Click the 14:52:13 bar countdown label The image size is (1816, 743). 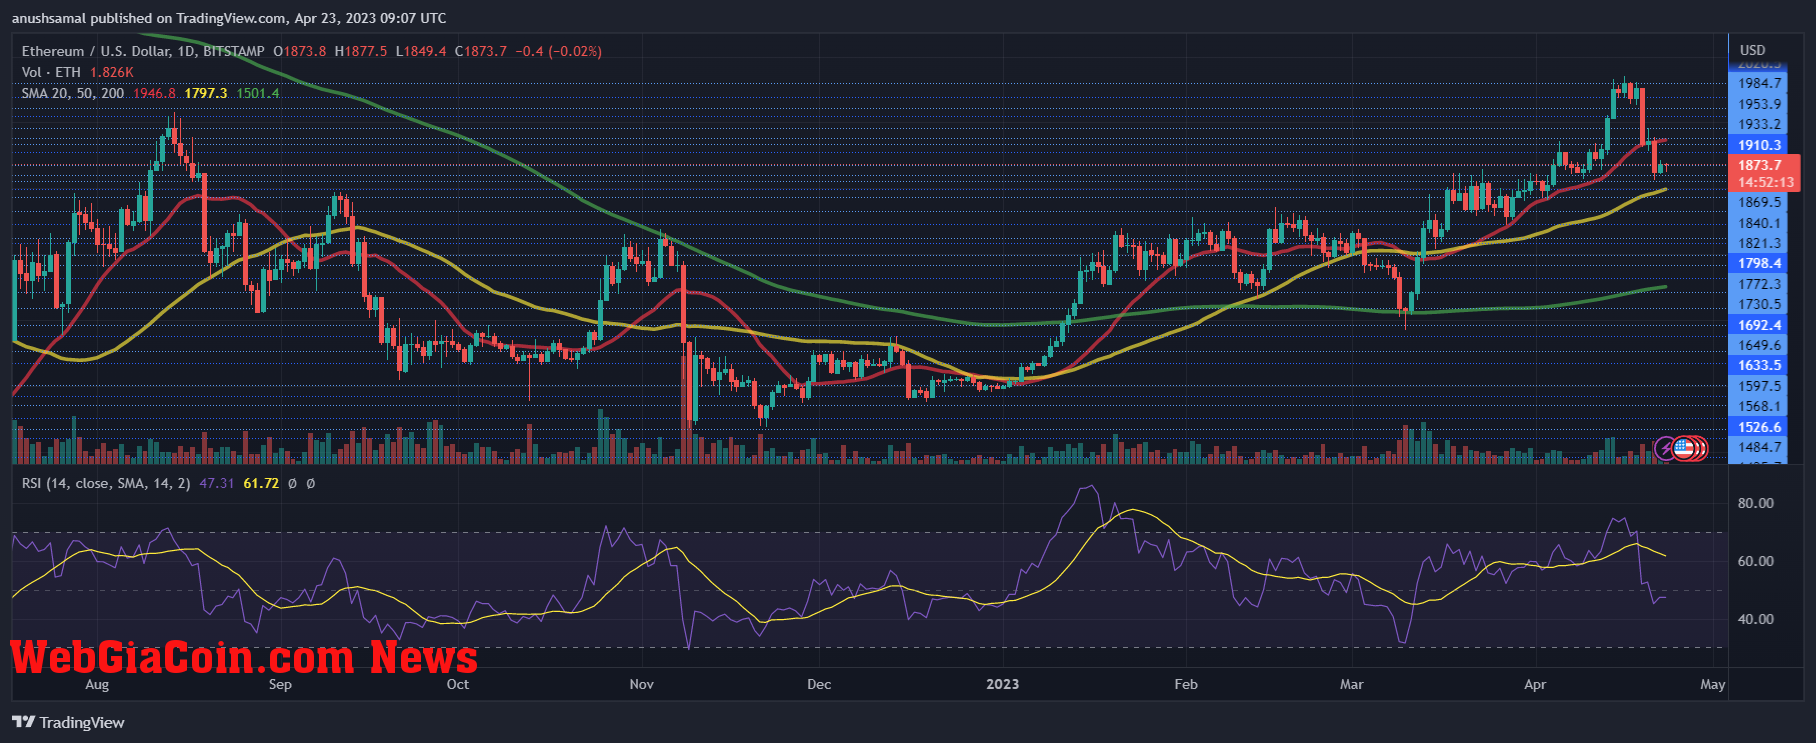coord(1764,182)
